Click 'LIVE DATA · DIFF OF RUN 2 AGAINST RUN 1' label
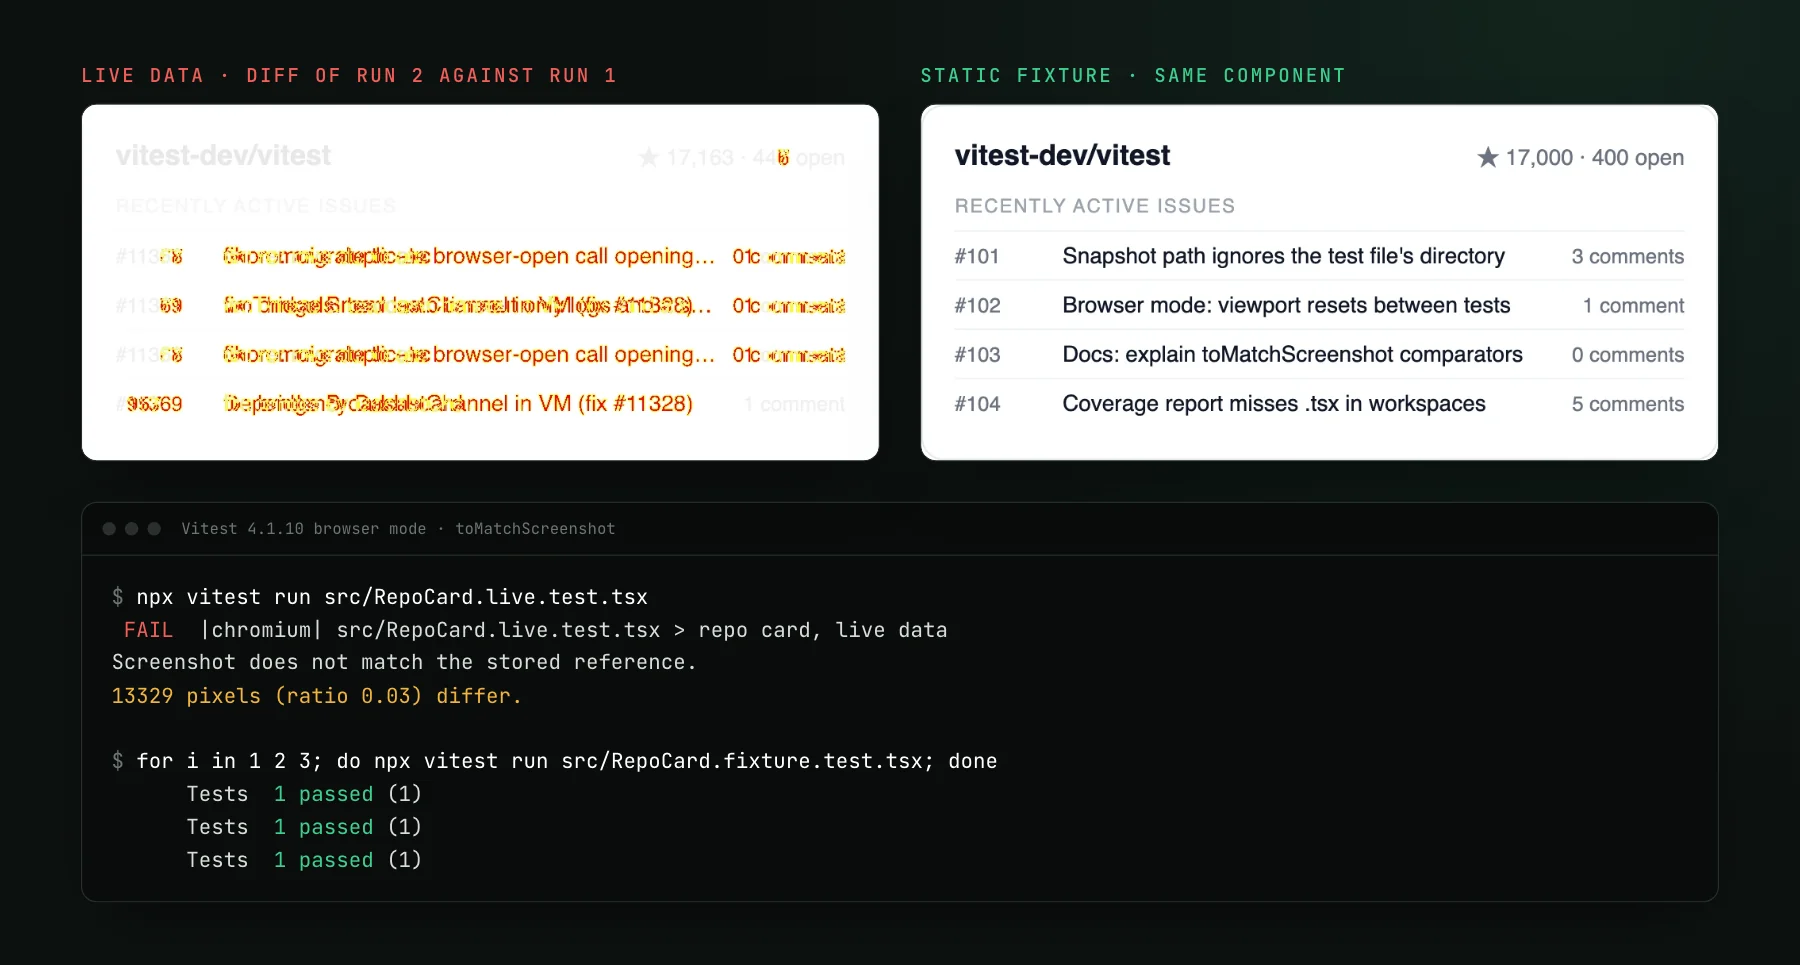The height and width of the screenshot is (965, 1800). click(349, 75)
